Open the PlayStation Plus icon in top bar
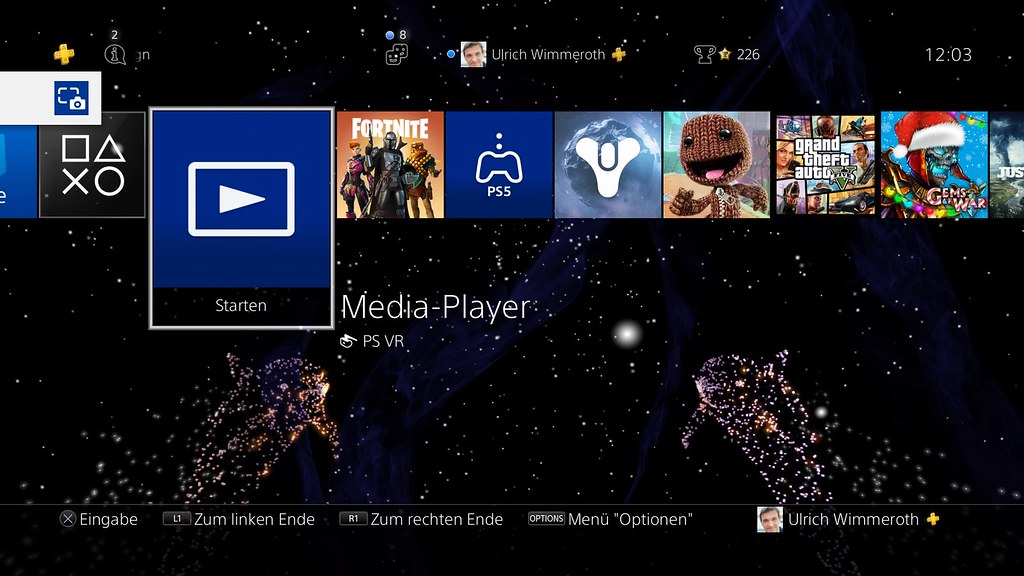 (x=64, y=54)
